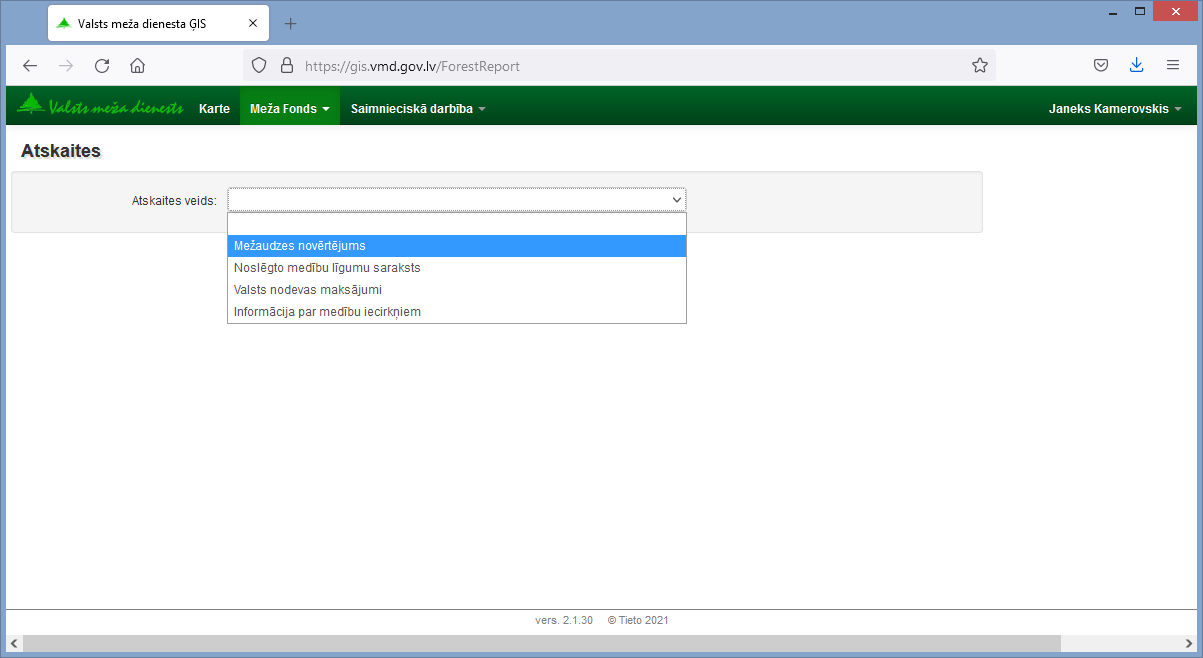
Task: View site padlock security information
Action: (x=287, y=66)
